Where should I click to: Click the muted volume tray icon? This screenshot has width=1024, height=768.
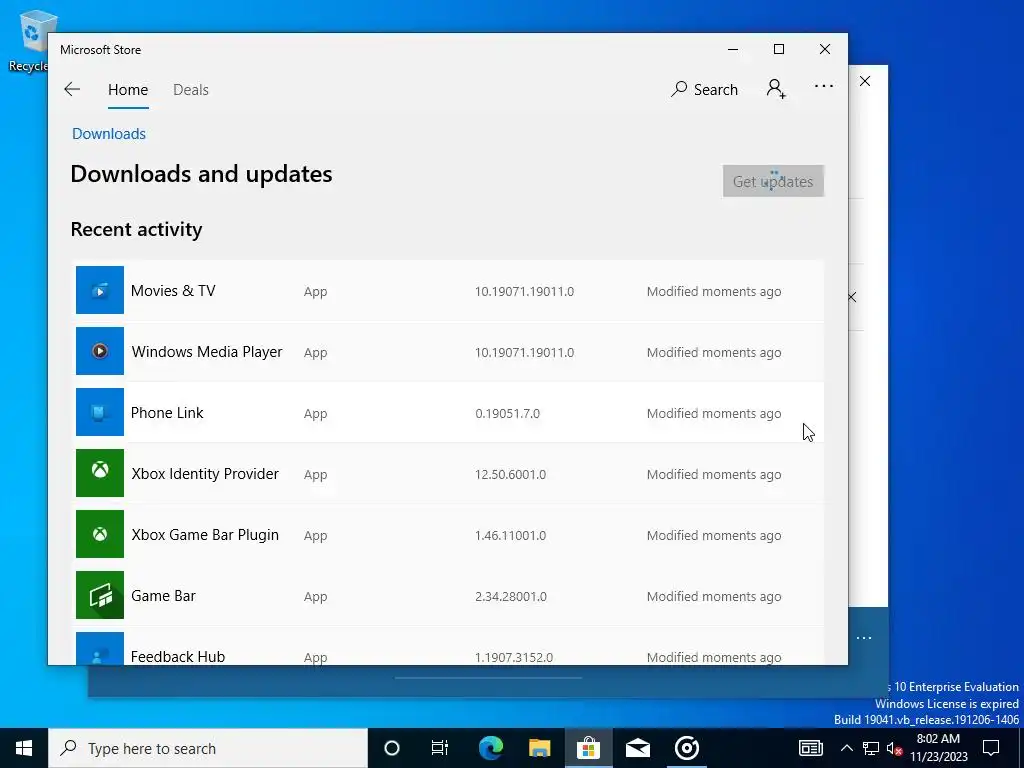pyautogui.click(x=894, y=748)
